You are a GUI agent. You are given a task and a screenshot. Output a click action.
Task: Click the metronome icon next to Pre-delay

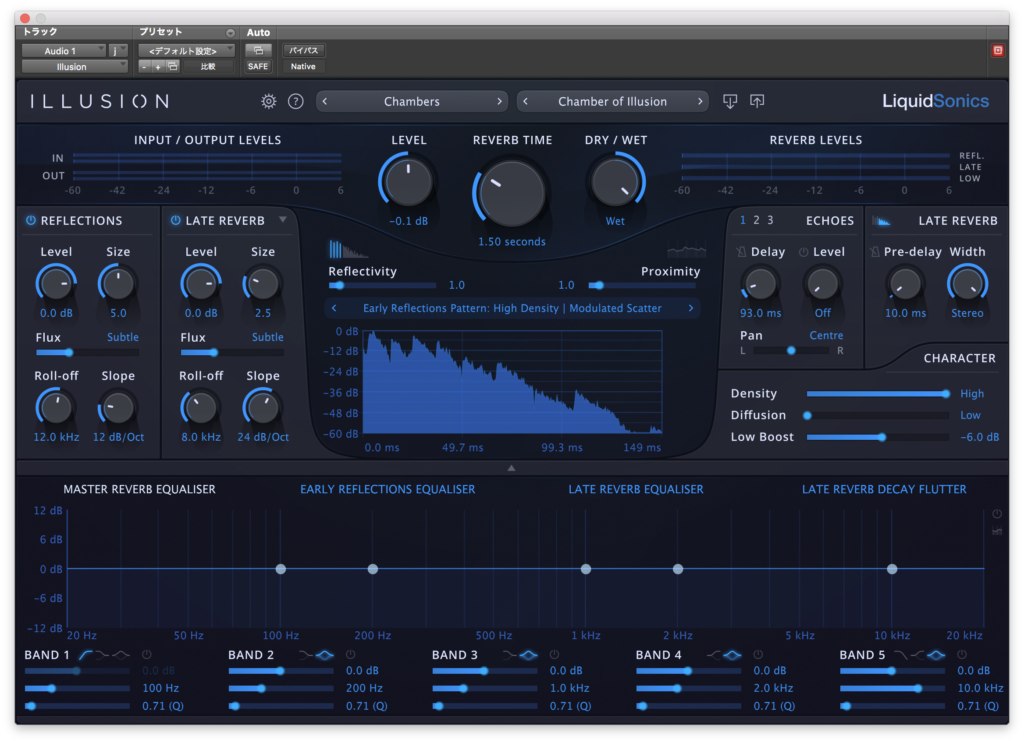874,253
